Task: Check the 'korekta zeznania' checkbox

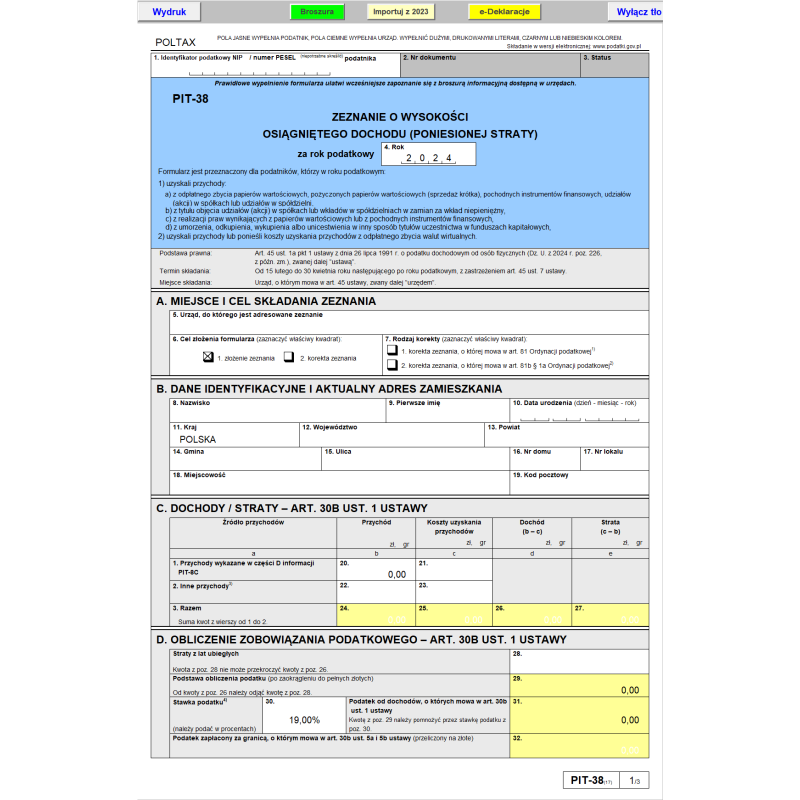Action: (x=289, y=356)
